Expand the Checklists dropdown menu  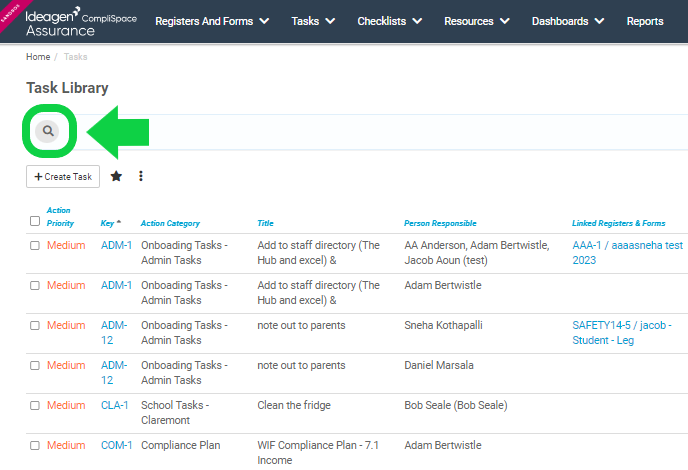tap(390, 21)
